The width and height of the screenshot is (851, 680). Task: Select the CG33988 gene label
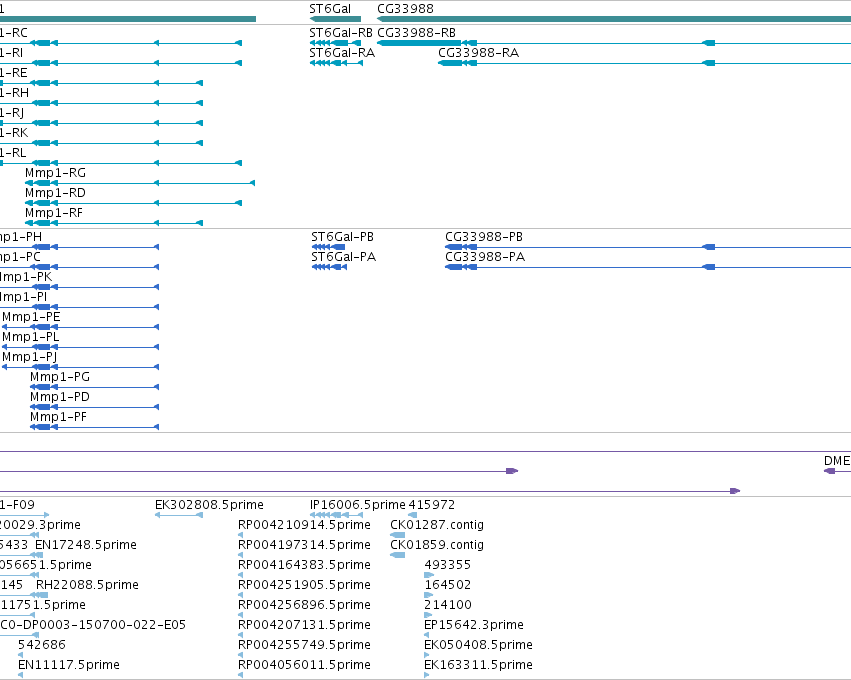point(405,9)
